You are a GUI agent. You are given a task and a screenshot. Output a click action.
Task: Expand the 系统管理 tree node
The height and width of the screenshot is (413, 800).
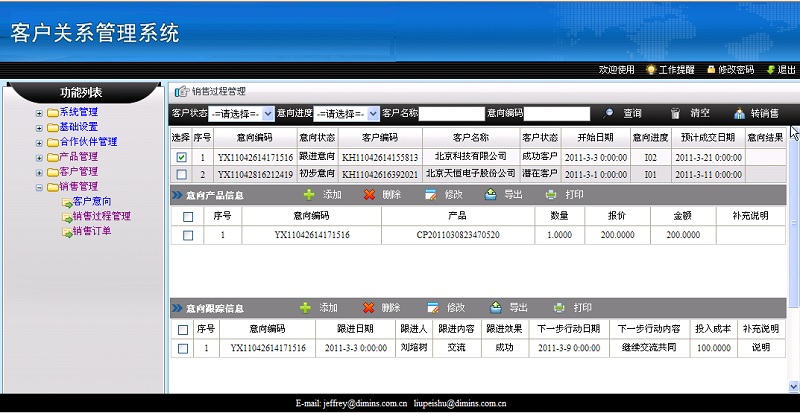(40, 112)
